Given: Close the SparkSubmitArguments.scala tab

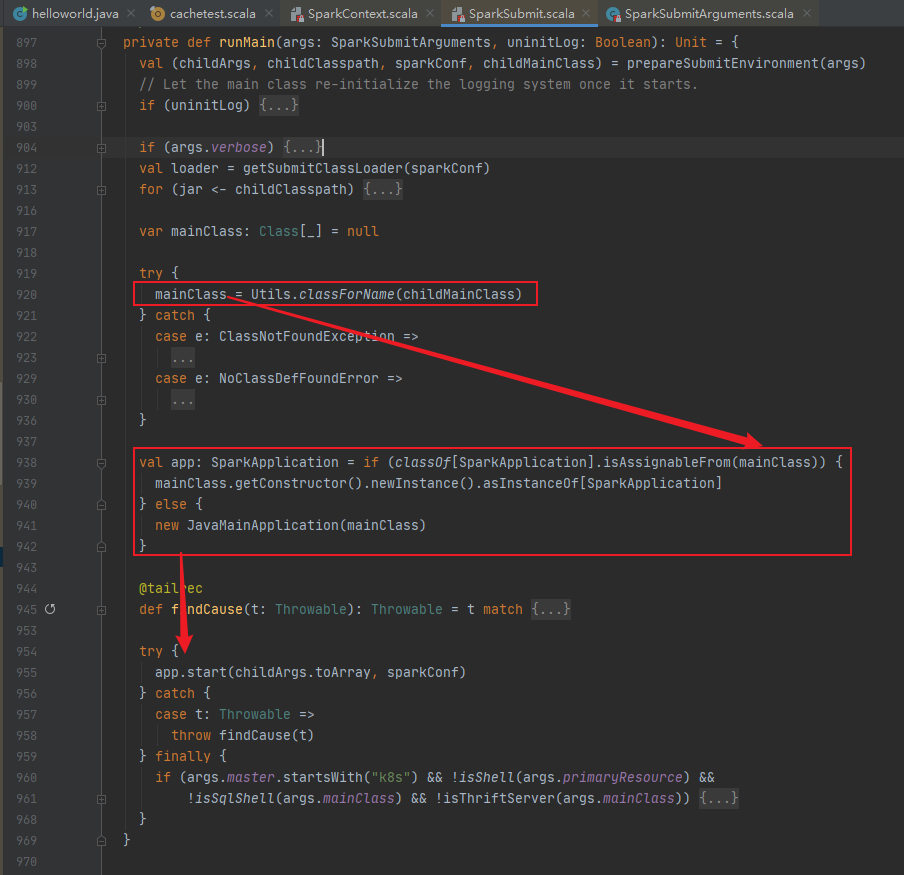Looking at the screenshot, I should tap(807, 13).
